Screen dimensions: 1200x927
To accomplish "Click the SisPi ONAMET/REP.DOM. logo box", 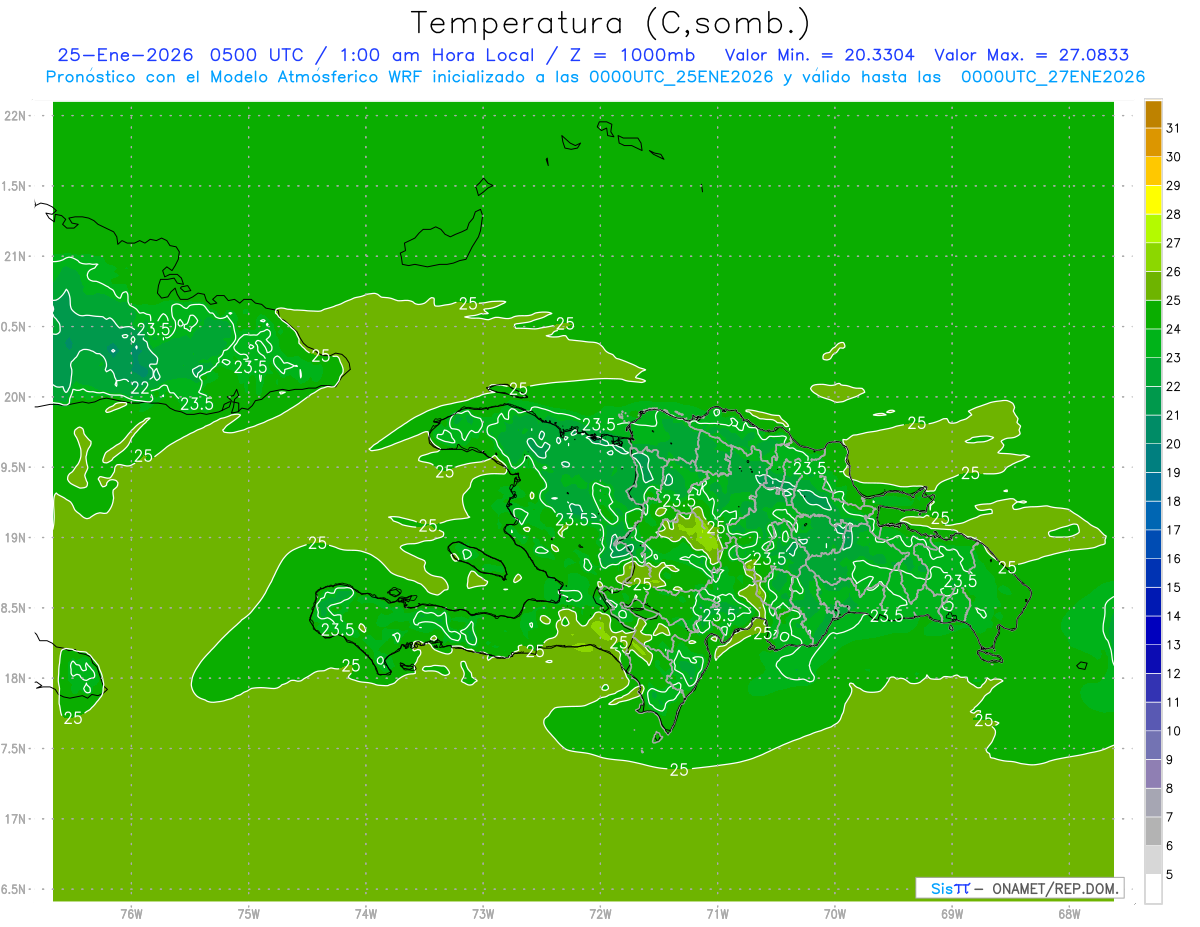I will pos(1019,888).
